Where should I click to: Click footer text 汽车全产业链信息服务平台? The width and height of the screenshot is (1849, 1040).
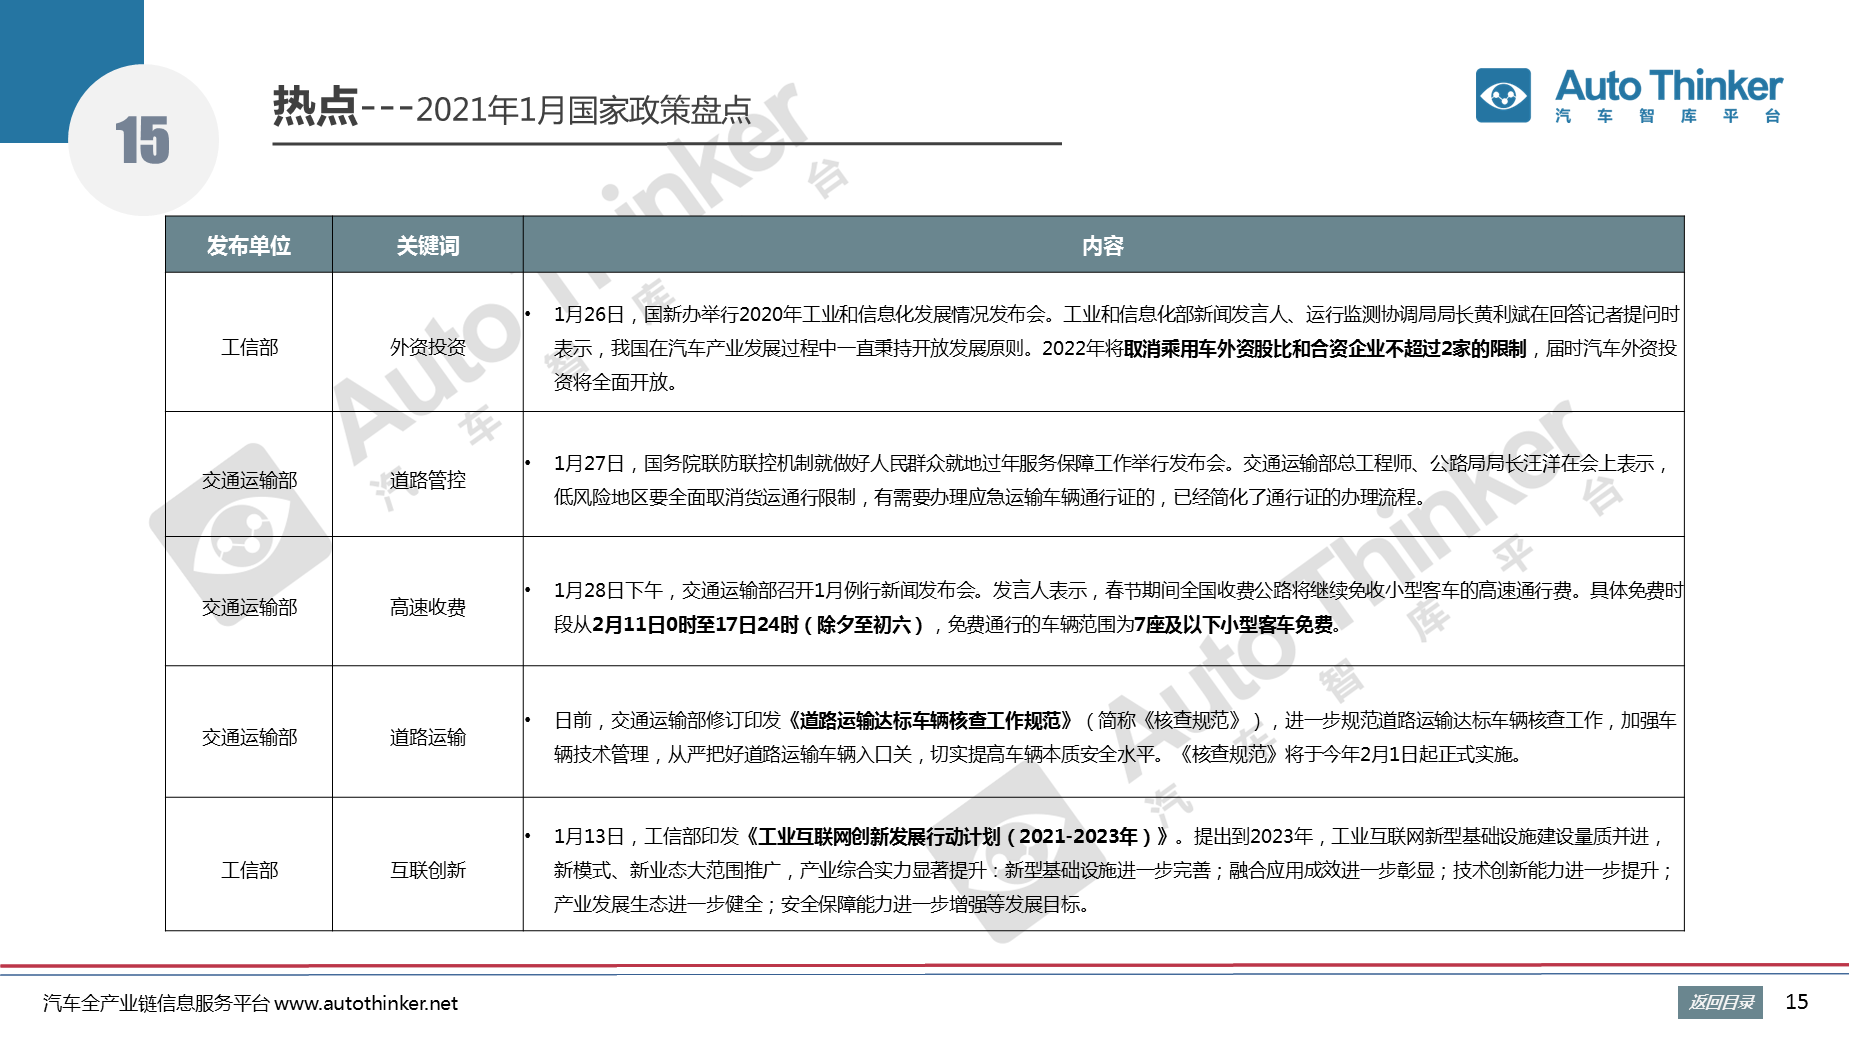pos(156,1003)
